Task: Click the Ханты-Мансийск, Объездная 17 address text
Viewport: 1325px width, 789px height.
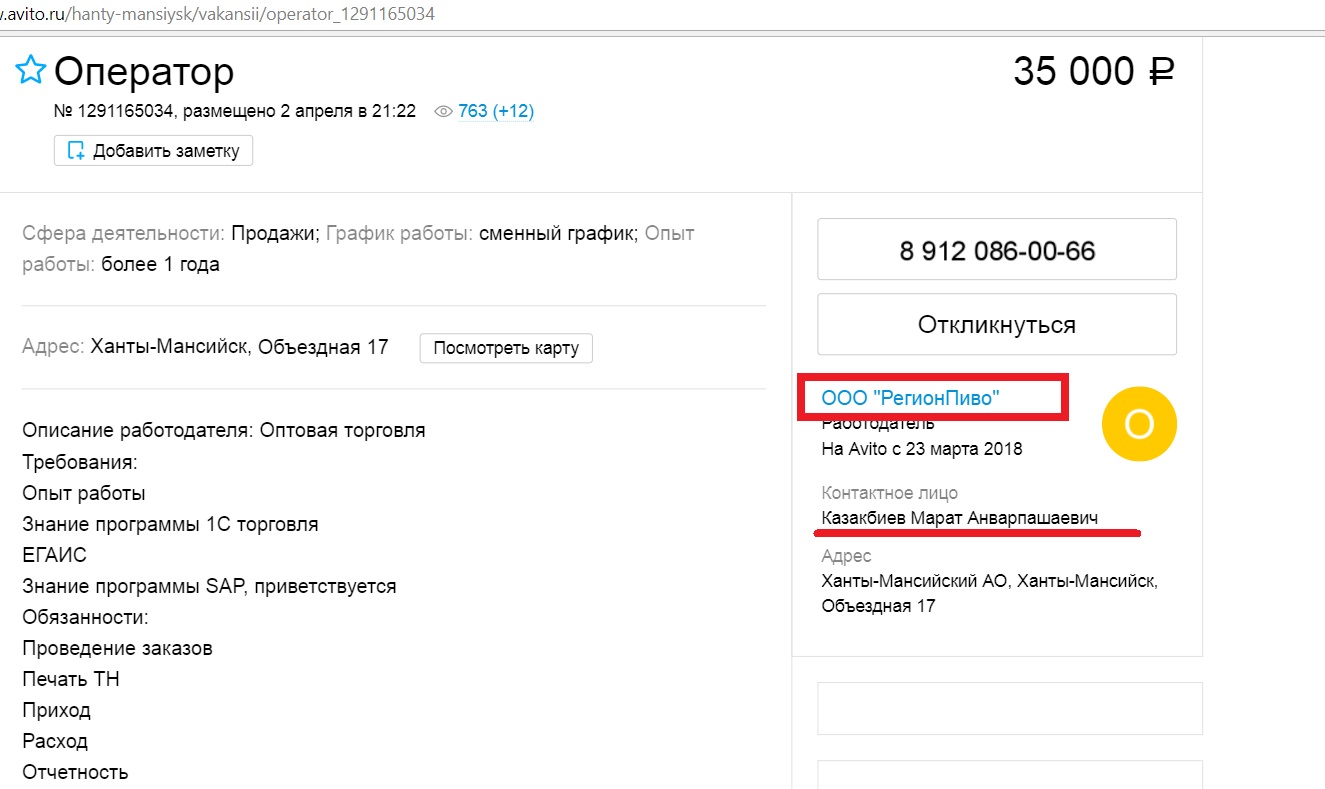Action: click(x=239, y=348)
